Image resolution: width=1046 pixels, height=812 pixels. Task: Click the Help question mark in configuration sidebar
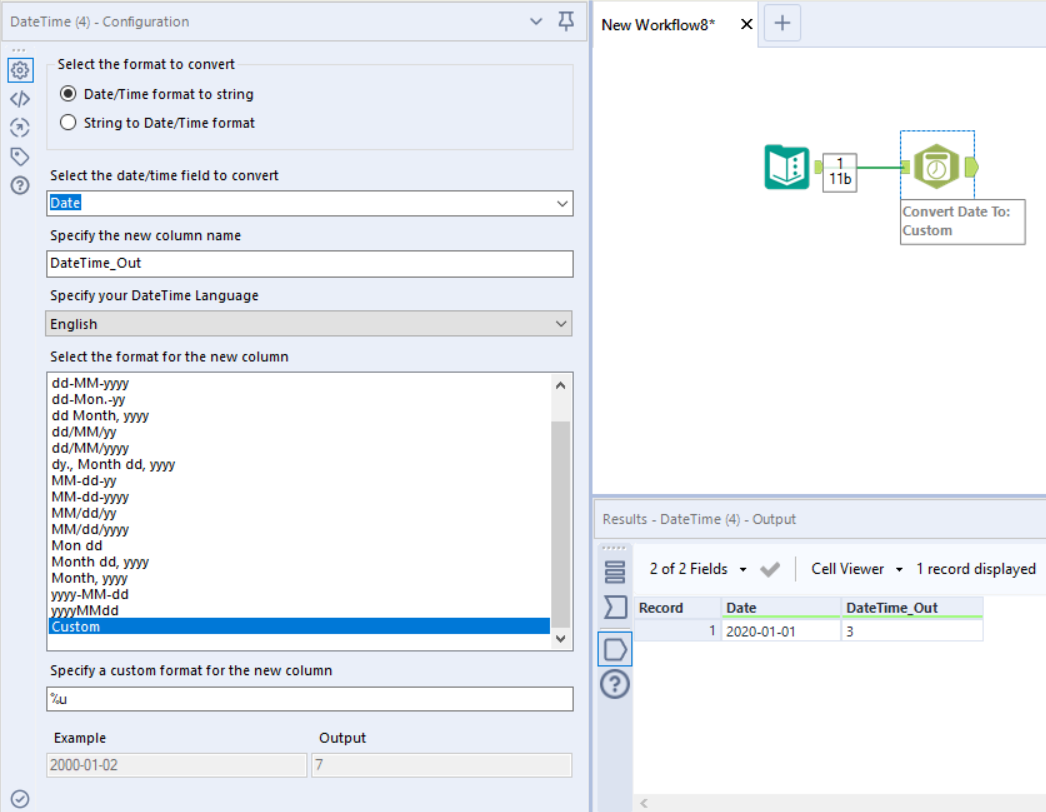tap(19, 185)
